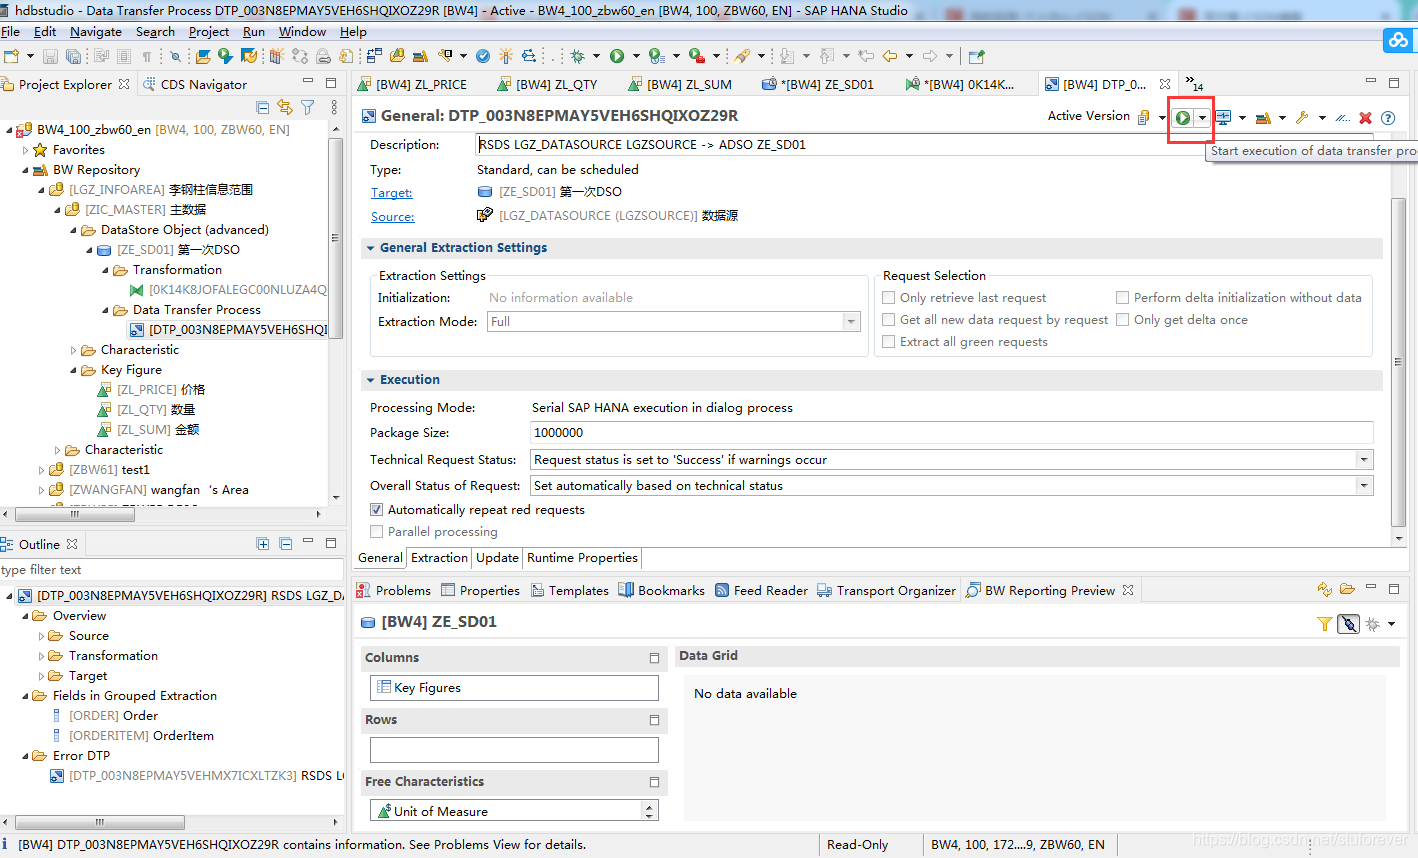The width and height of the screenshot is (1418, 858).
Task: Open the Window menu
Action: tap(302, 32)
